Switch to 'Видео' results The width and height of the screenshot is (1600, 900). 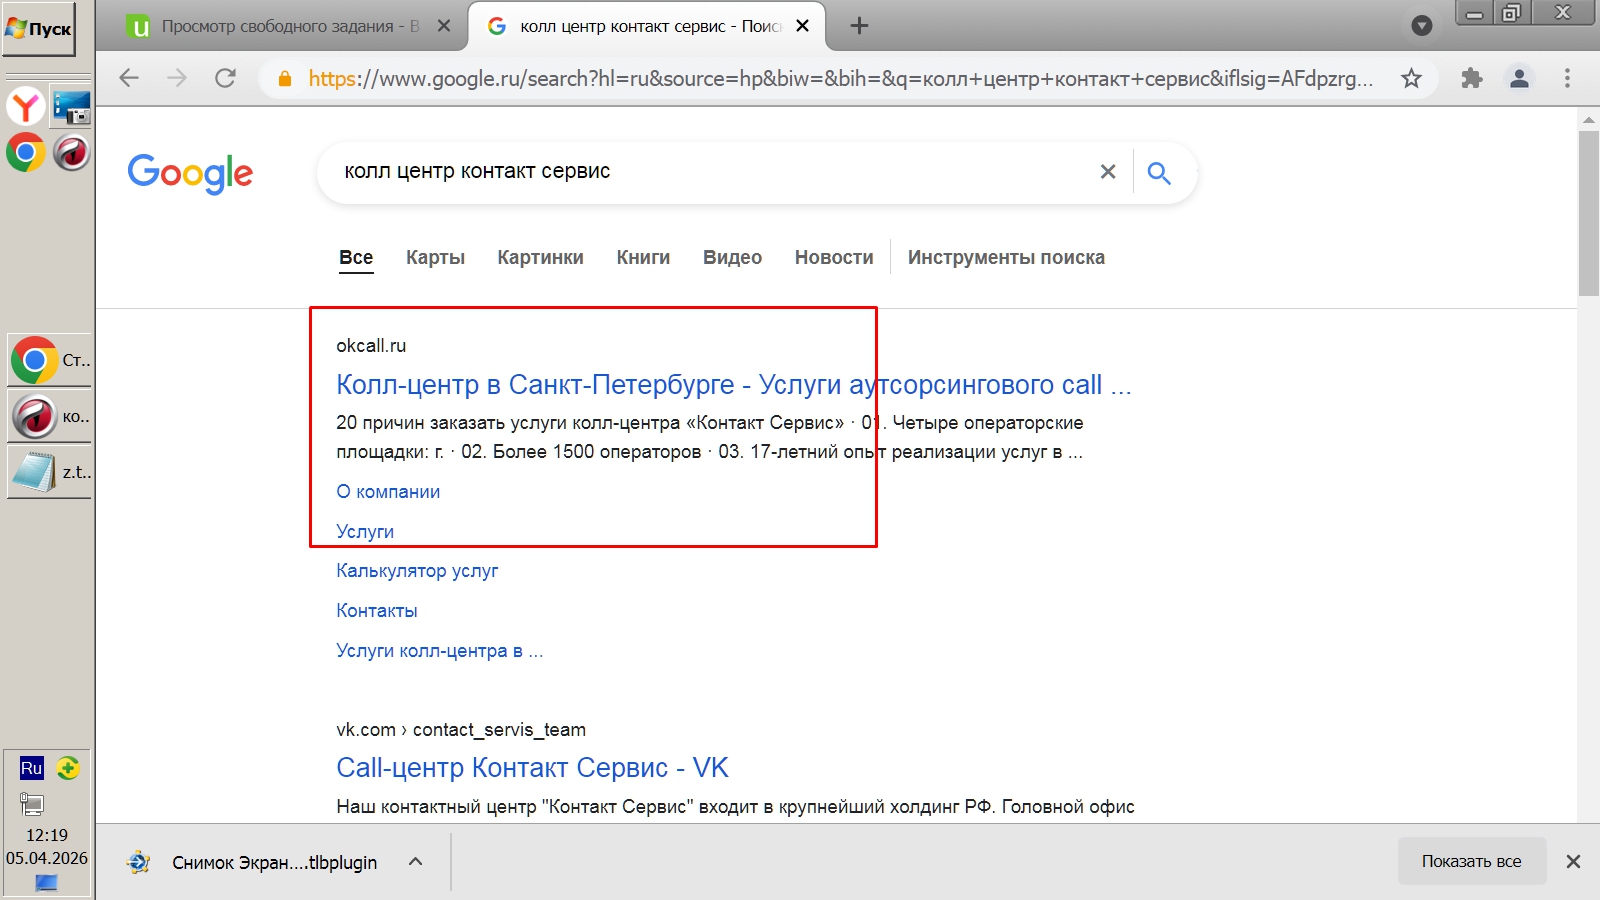pyautogui.click(x=732, y=258)
